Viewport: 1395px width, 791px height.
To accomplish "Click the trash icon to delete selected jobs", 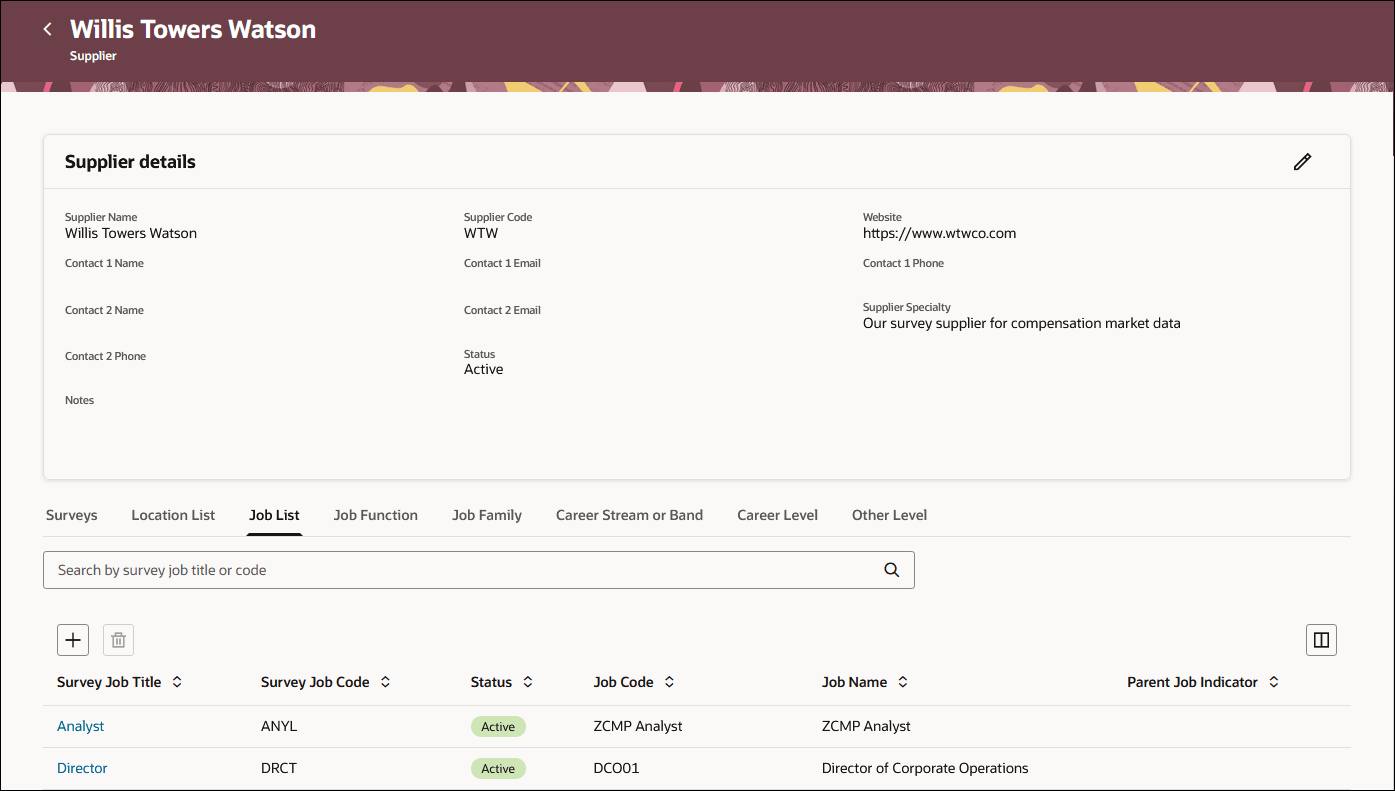I will coord(118,639).
